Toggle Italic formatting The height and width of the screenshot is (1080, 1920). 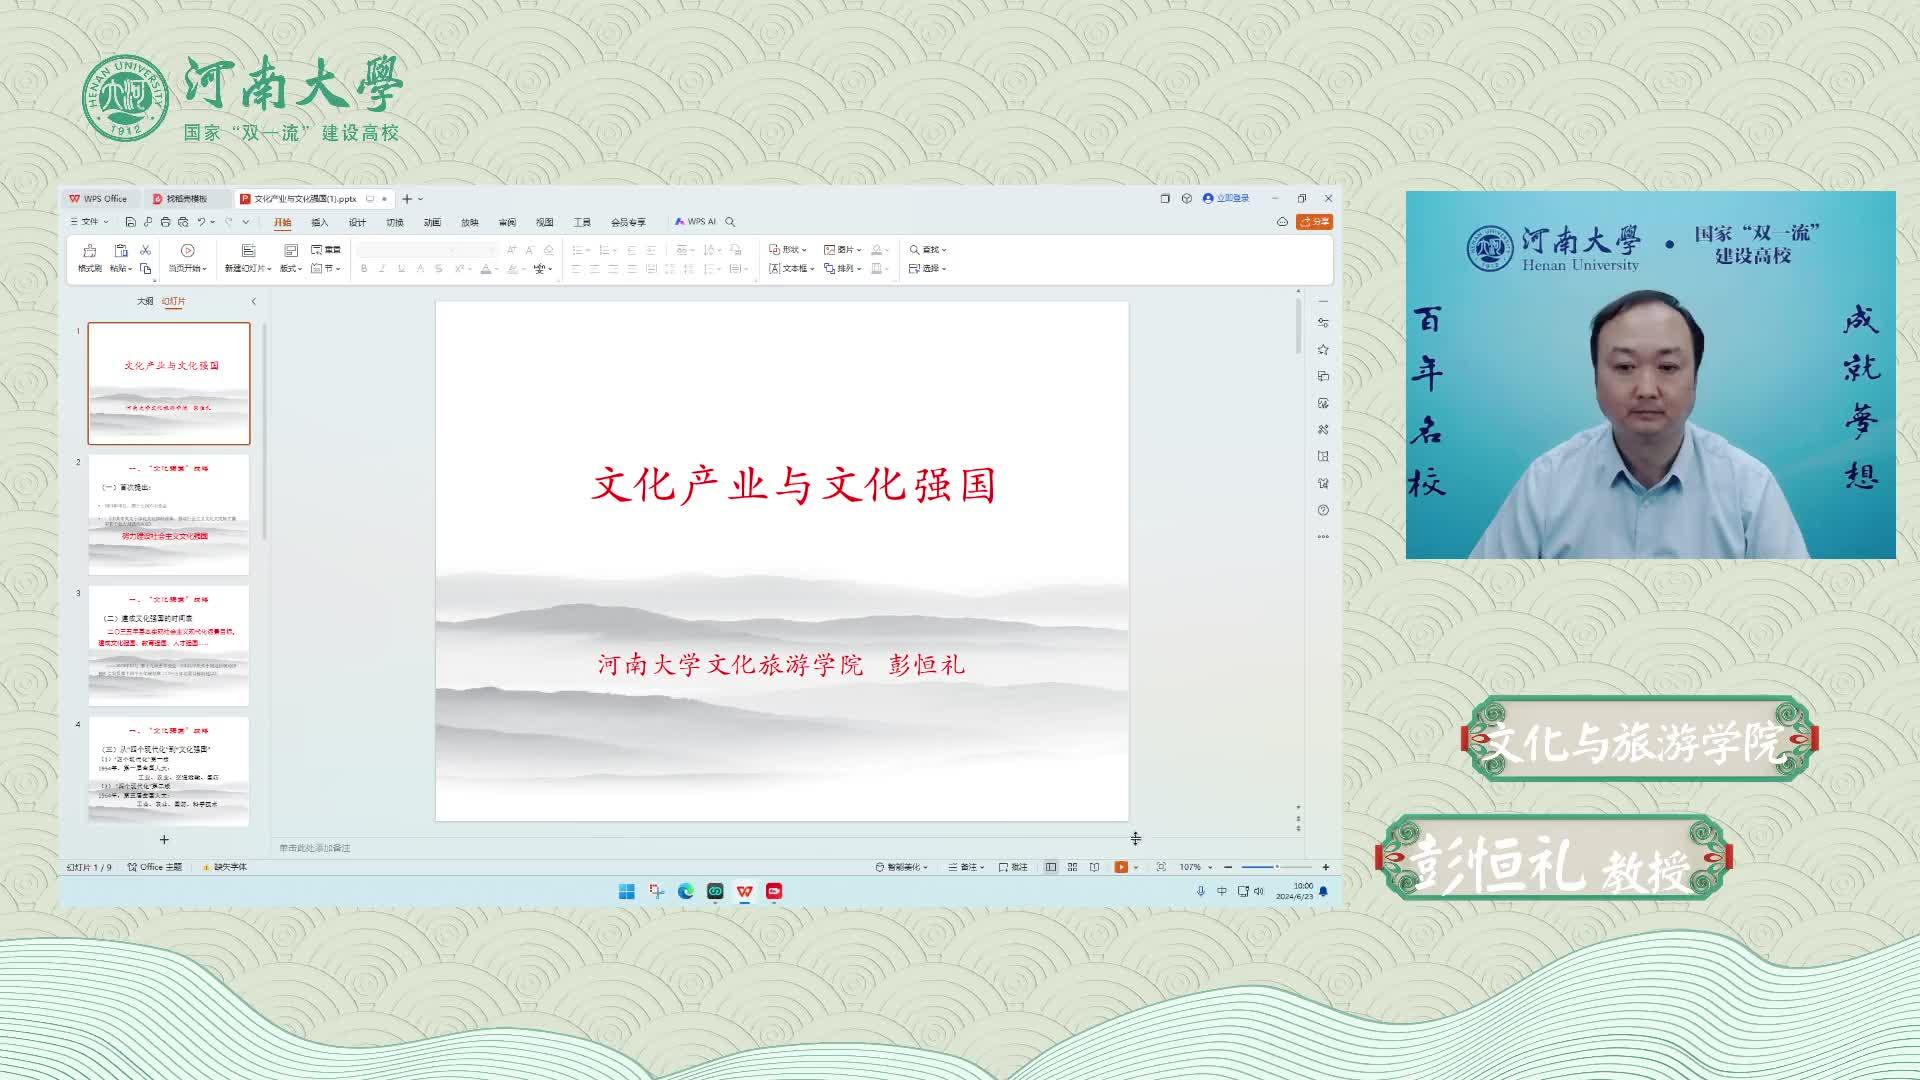[382, 268]
